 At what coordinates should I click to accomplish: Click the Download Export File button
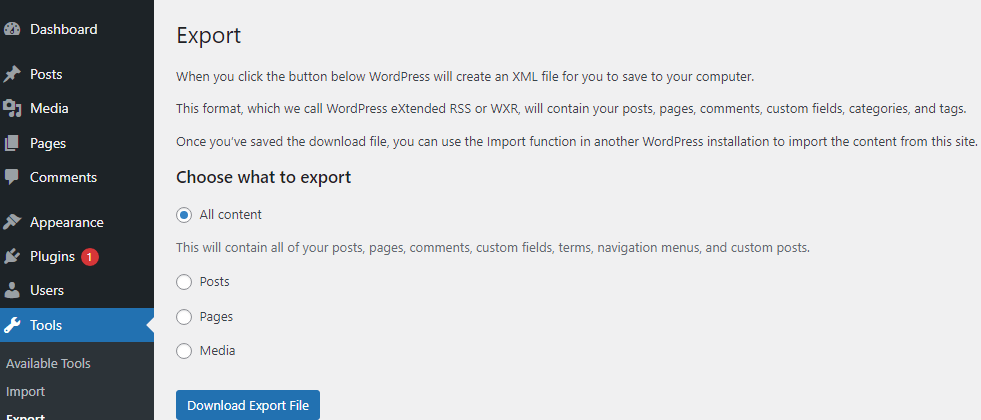[x=248, y=405]
